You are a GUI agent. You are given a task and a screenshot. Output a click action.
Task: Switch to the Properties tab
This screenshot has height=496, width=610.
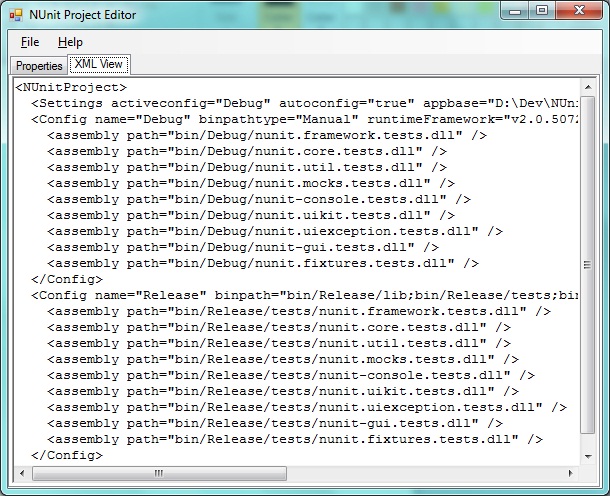click(x=39, y=66)
